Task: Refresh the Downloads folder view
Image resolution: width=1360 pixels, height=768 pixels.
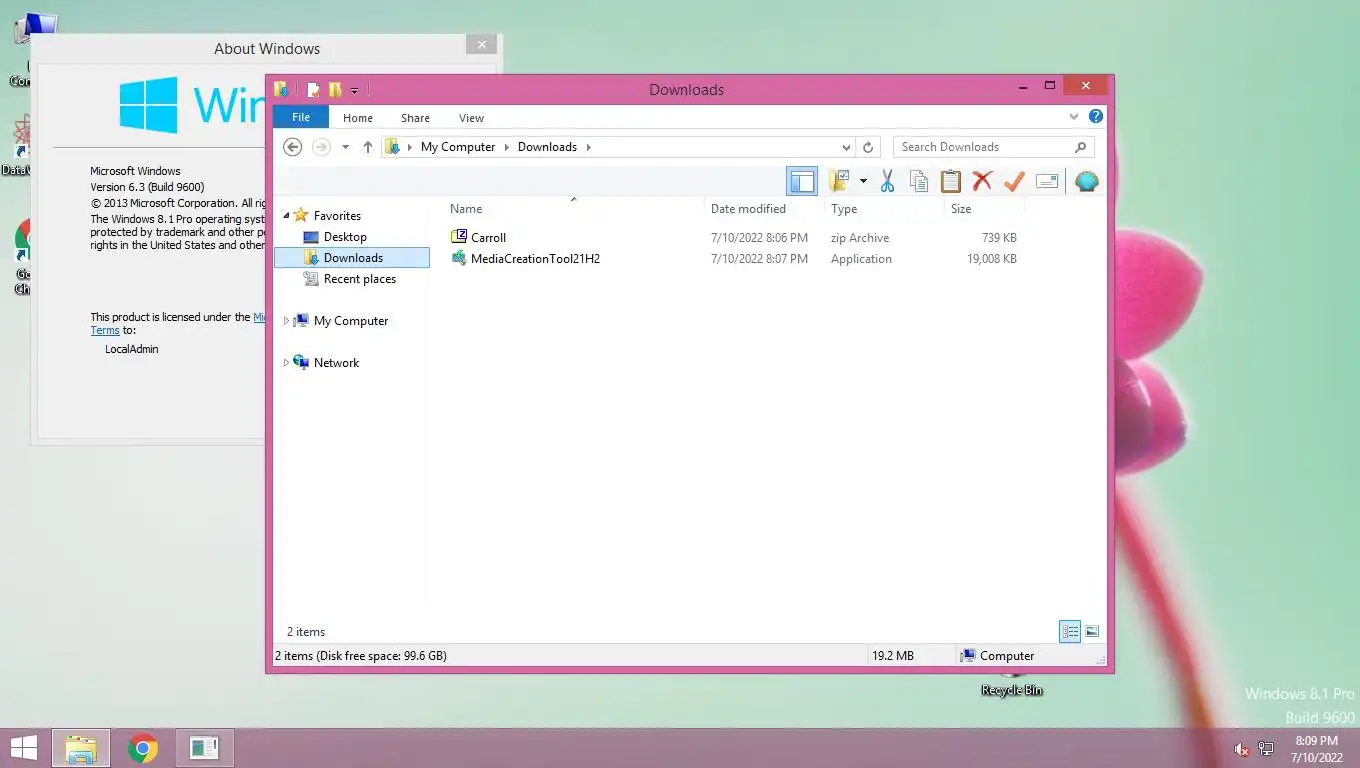Action: [x=868, y=147]
